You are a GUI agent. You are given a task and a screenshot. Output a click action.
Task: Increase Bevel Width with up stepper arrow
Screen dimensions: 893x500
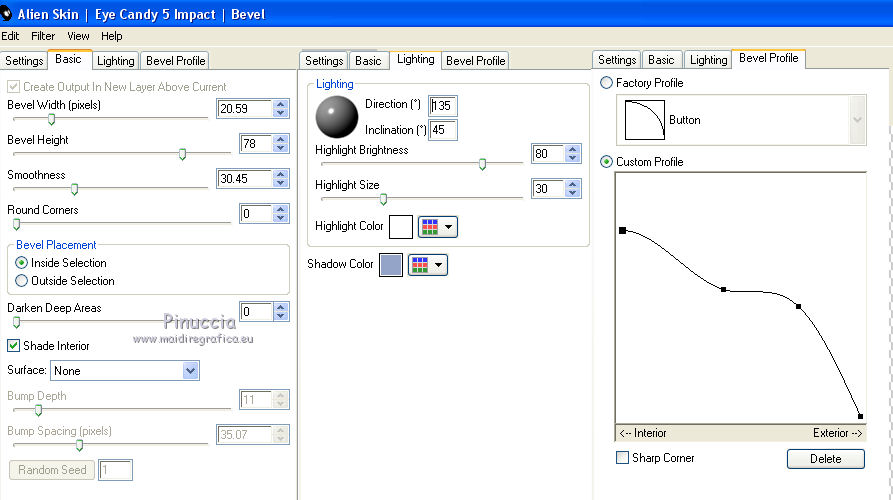point(280,104)
